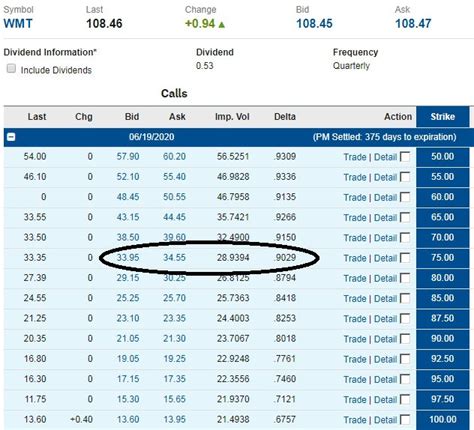Screen dimensions: 474x430
Task: Click Trade for the 80.00 strike
Action: click(x=355, y=278)
